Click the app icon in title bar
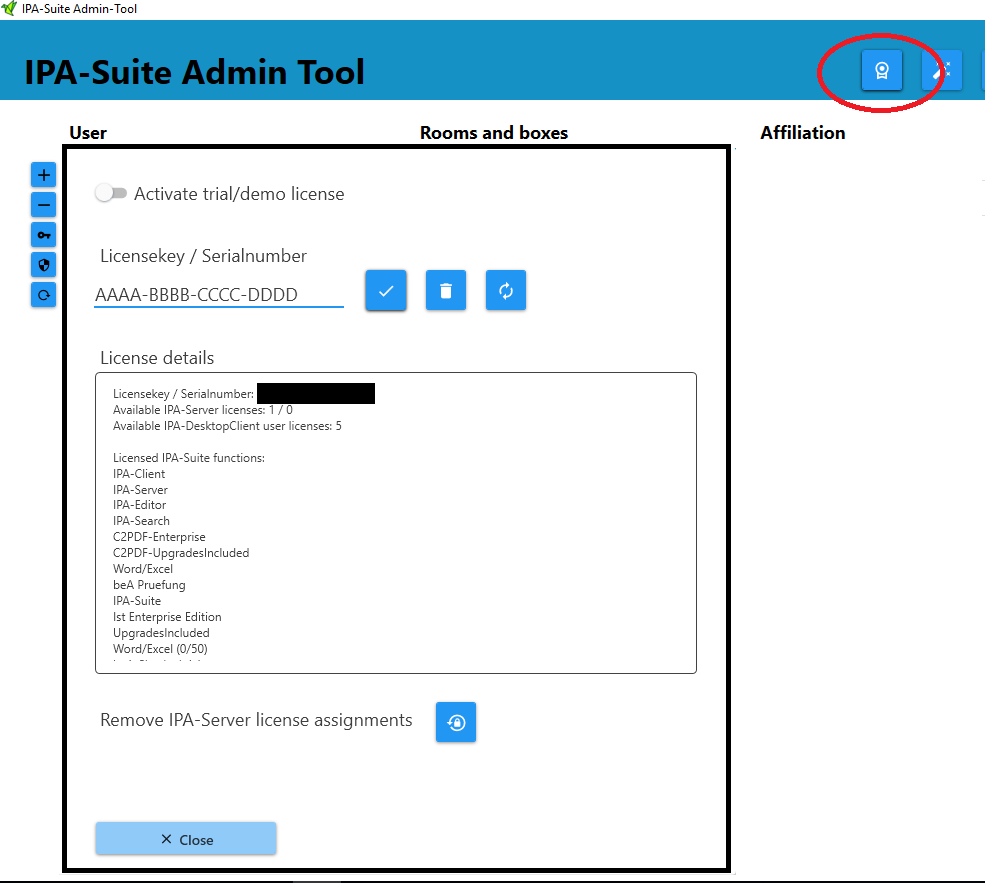The height and width of the screenshot is (883, 985). (x=9, y=9)
